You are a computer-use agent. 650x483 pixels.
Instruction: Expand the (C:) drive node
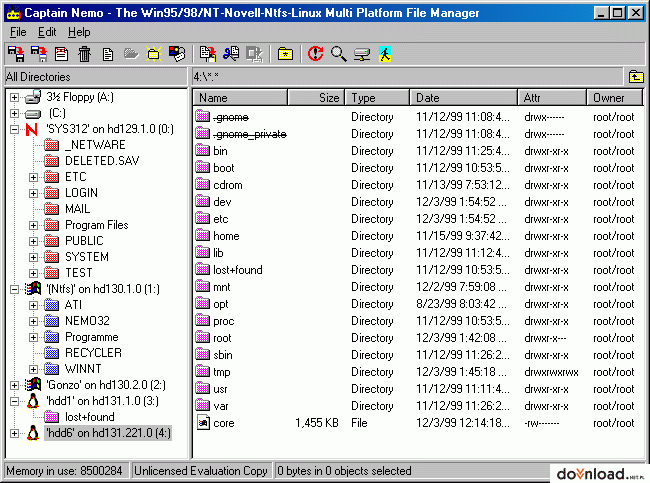click(15, 113)
